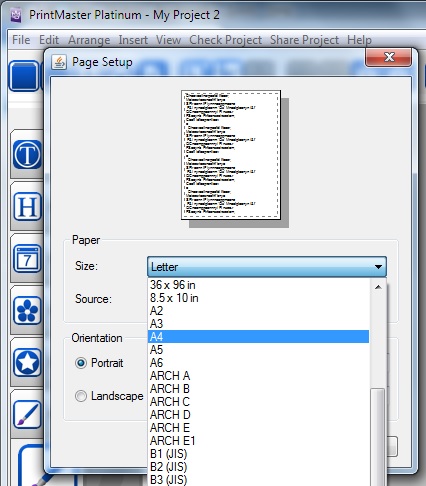This screenshot has width=426, height=486.
Task: Click the page preview thumbnail
Action: (231, 155)
